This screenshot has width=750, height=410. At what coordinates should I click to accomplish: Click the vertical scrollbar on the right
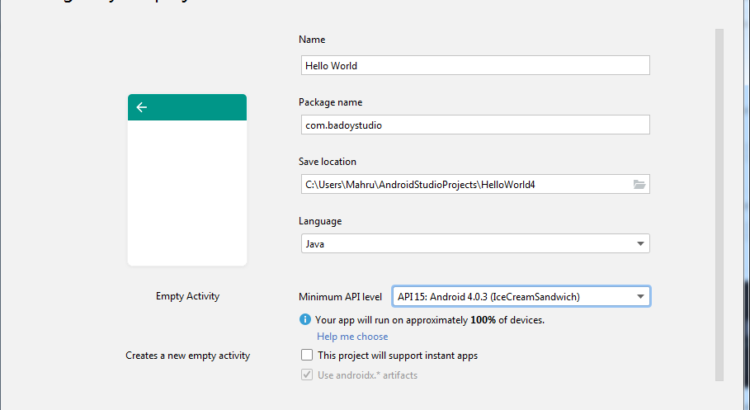[x=718, y=200]
